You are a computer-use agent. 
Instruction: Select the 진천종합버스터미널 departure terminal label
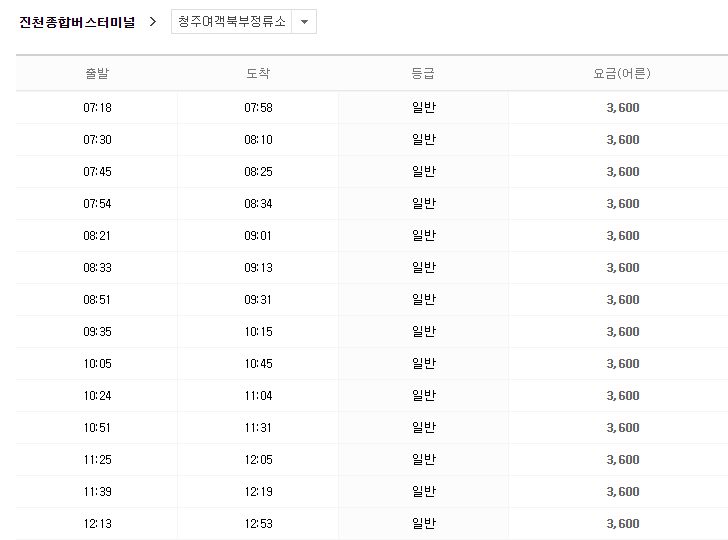77,22
